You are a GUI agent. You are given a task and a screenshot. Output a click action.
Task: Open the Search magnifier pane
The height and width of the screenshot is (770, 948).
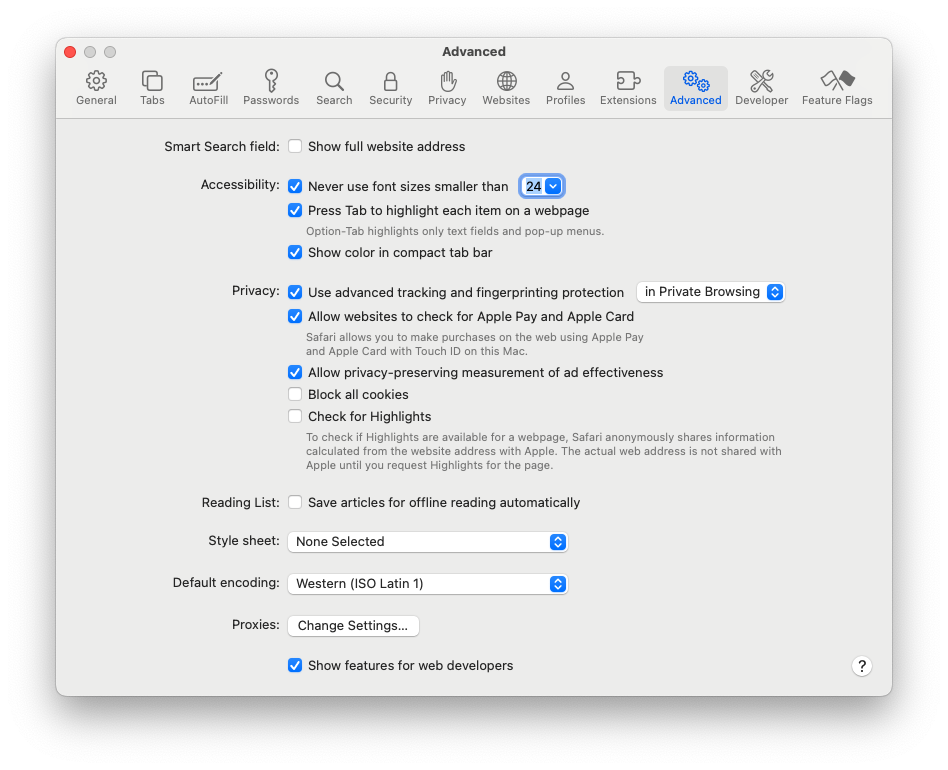coord(334,88)
